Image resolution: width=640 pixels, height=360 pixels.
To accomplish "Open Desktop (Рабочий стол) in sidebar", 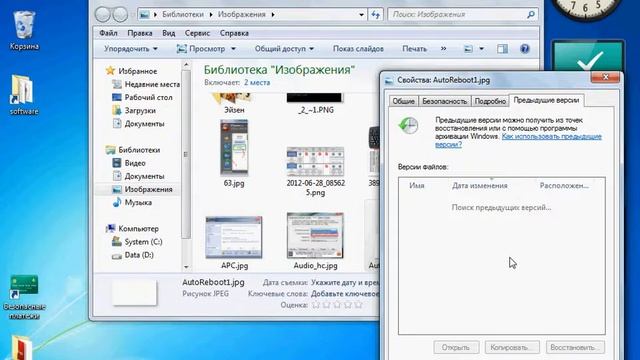I will pos(142,97).
